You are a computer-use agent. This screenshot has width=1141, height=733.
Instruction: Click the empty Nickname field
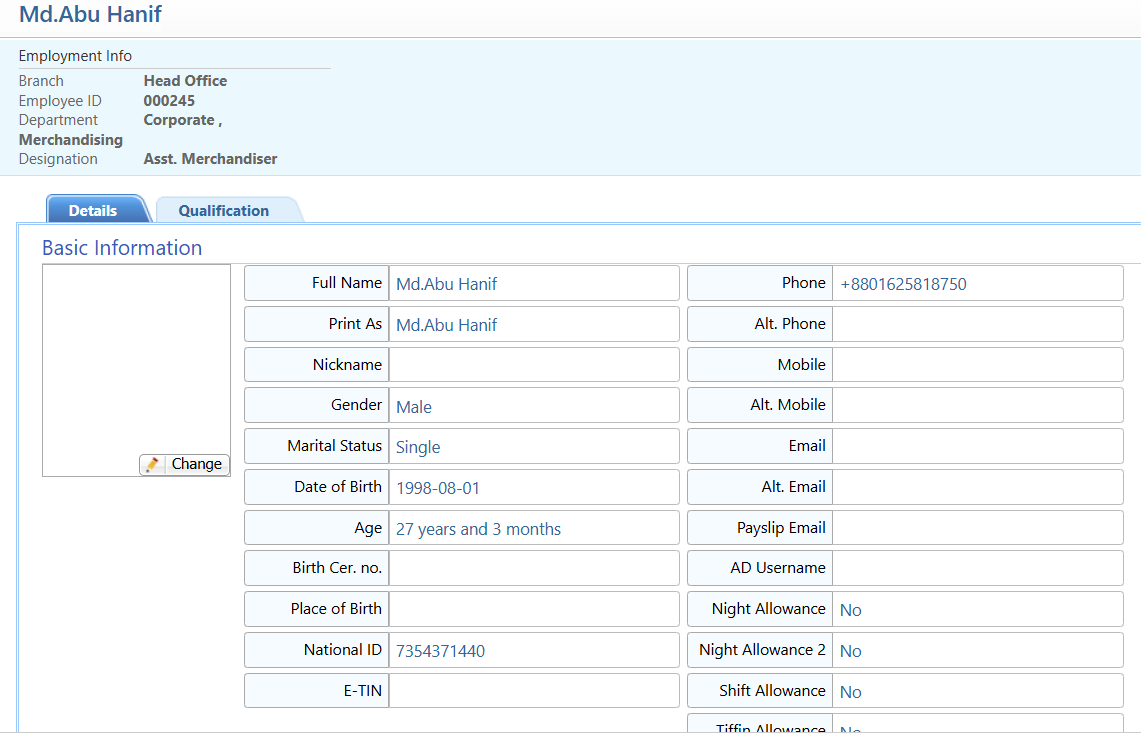(533, 365)
